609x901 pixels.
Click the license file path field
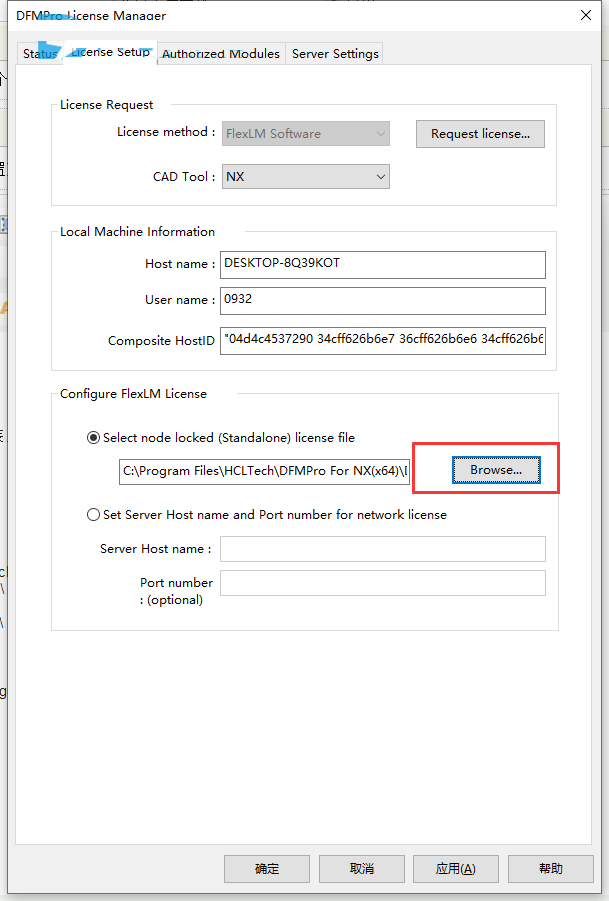[x=264, y=471]
